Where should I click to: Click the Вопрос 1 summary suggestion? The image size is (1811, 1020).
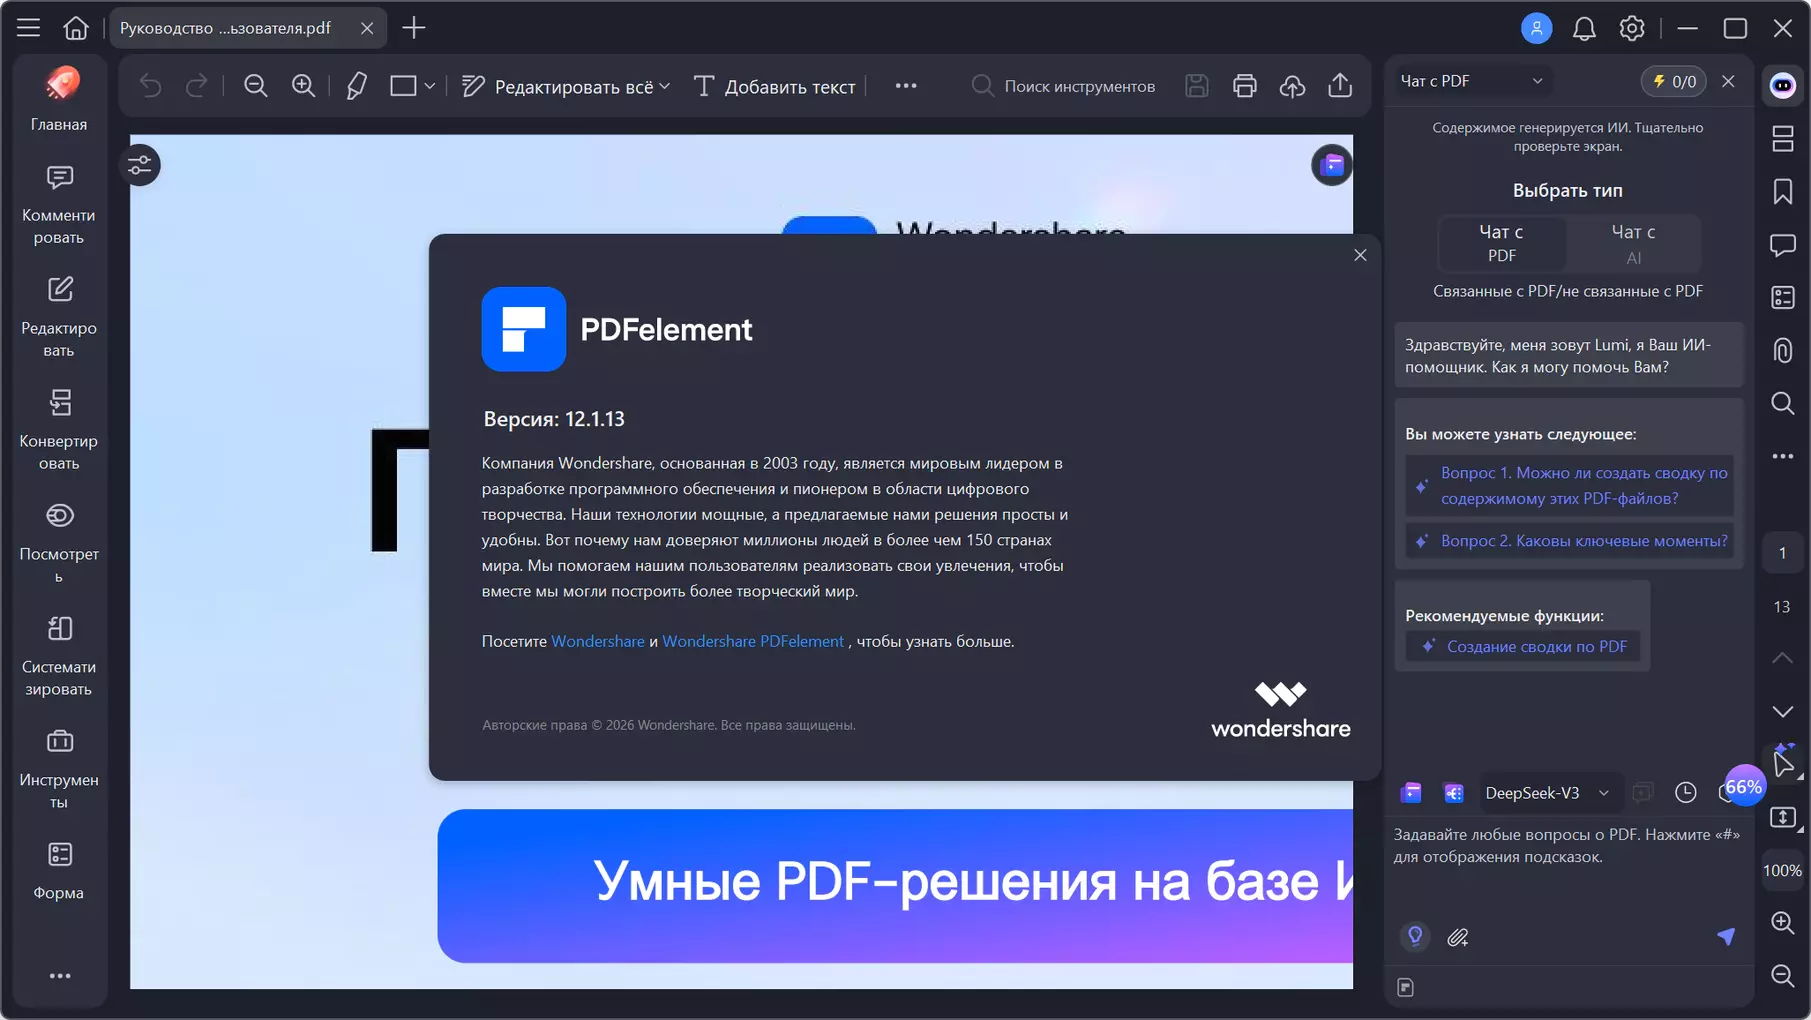[x=1569, y=485]
